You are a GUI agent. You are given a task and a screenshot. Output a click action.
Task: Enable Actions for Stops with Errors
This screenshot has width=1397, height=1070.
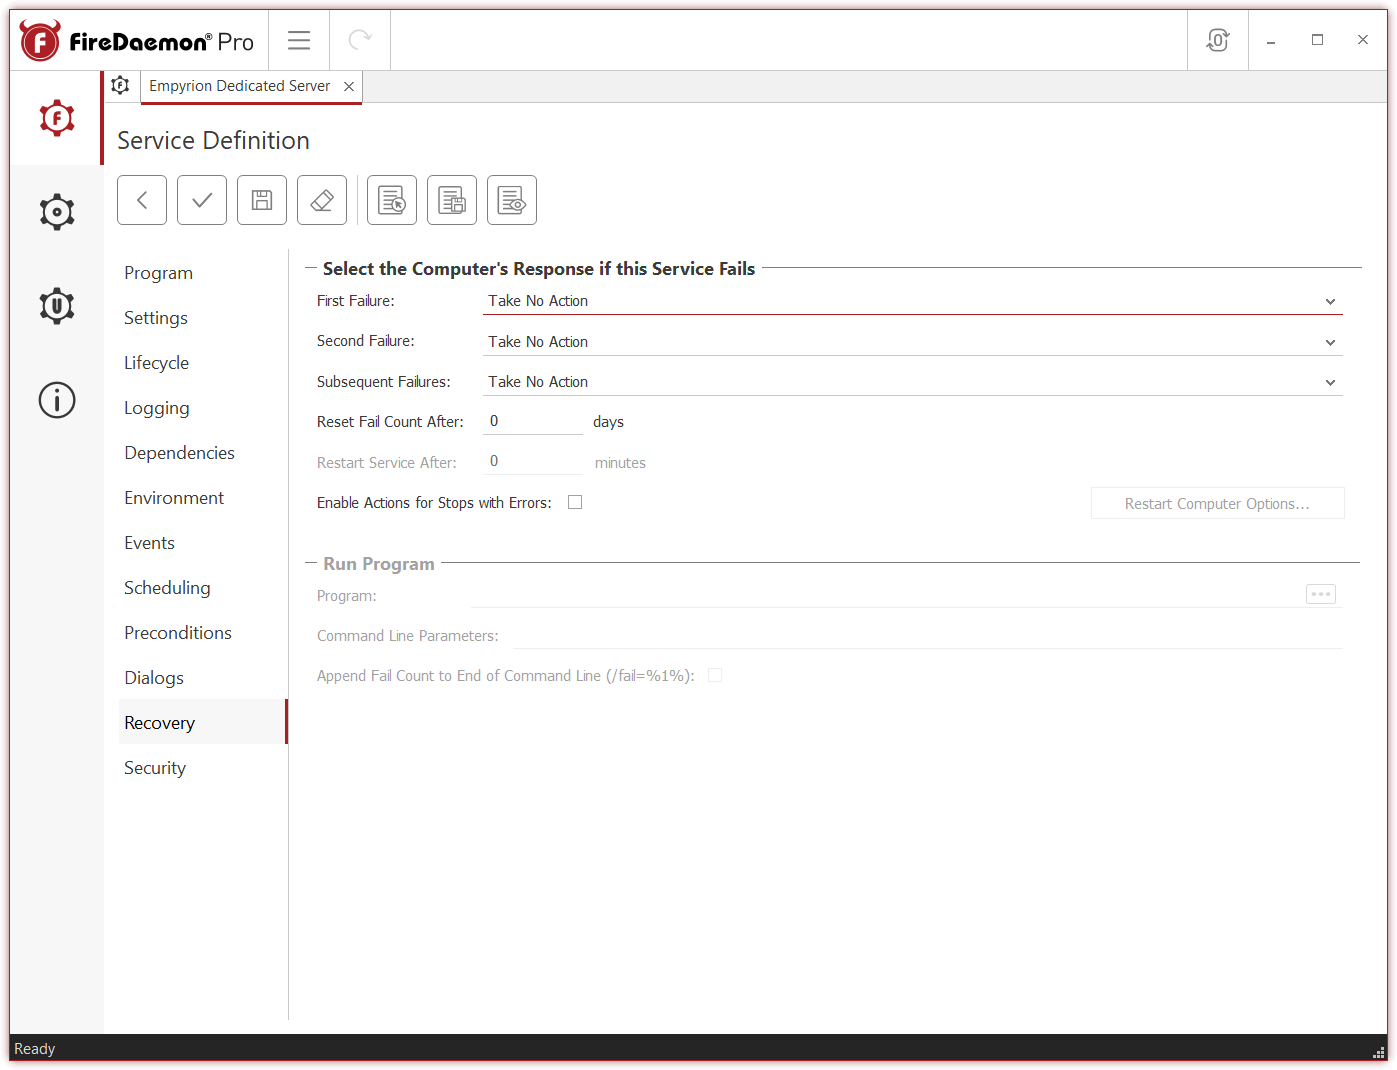[575, 502]
